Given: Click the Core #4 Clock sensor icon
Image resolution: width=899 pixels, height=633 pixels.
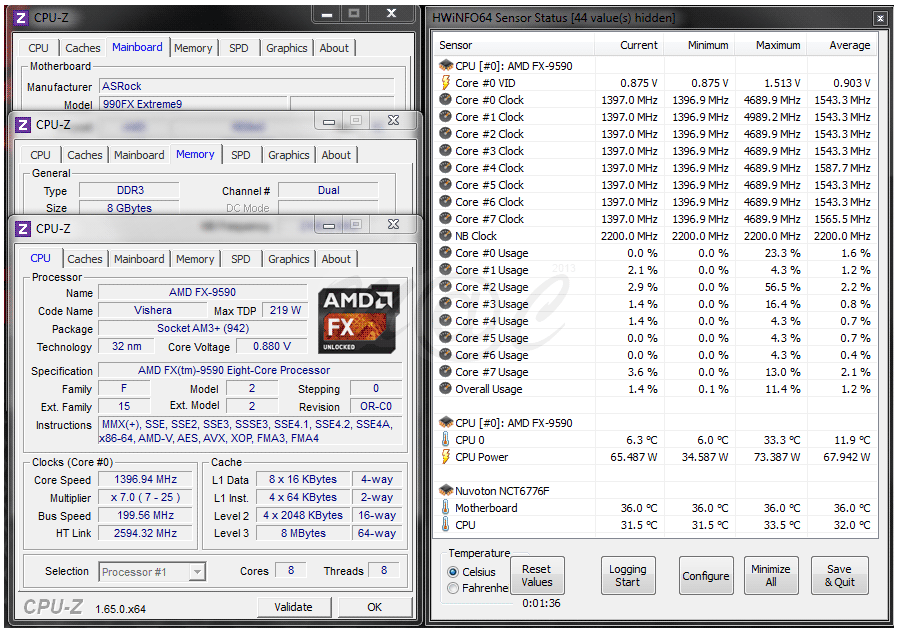Looking at the screenshot, I should point(445,167).
